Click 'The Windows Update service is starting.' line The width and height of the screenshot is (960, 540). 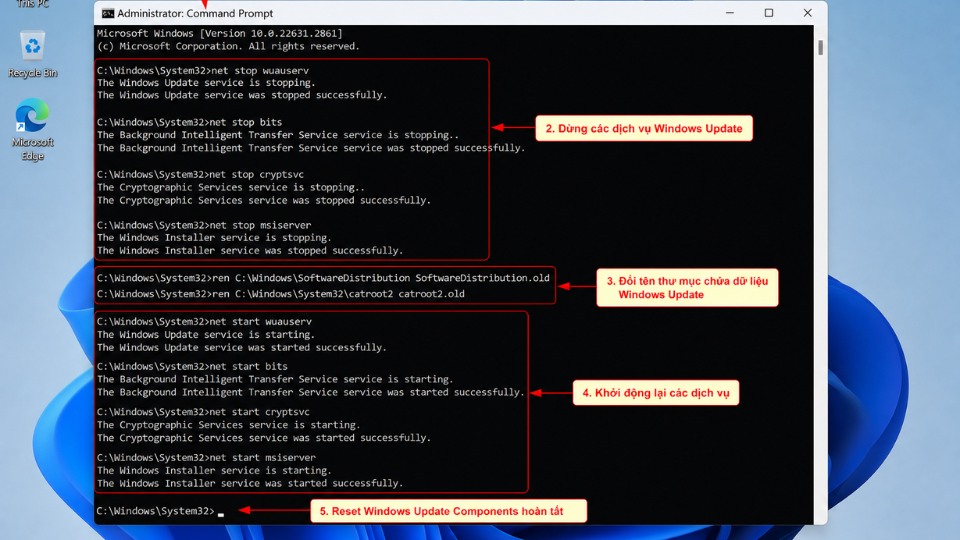[x=206, y=335]
